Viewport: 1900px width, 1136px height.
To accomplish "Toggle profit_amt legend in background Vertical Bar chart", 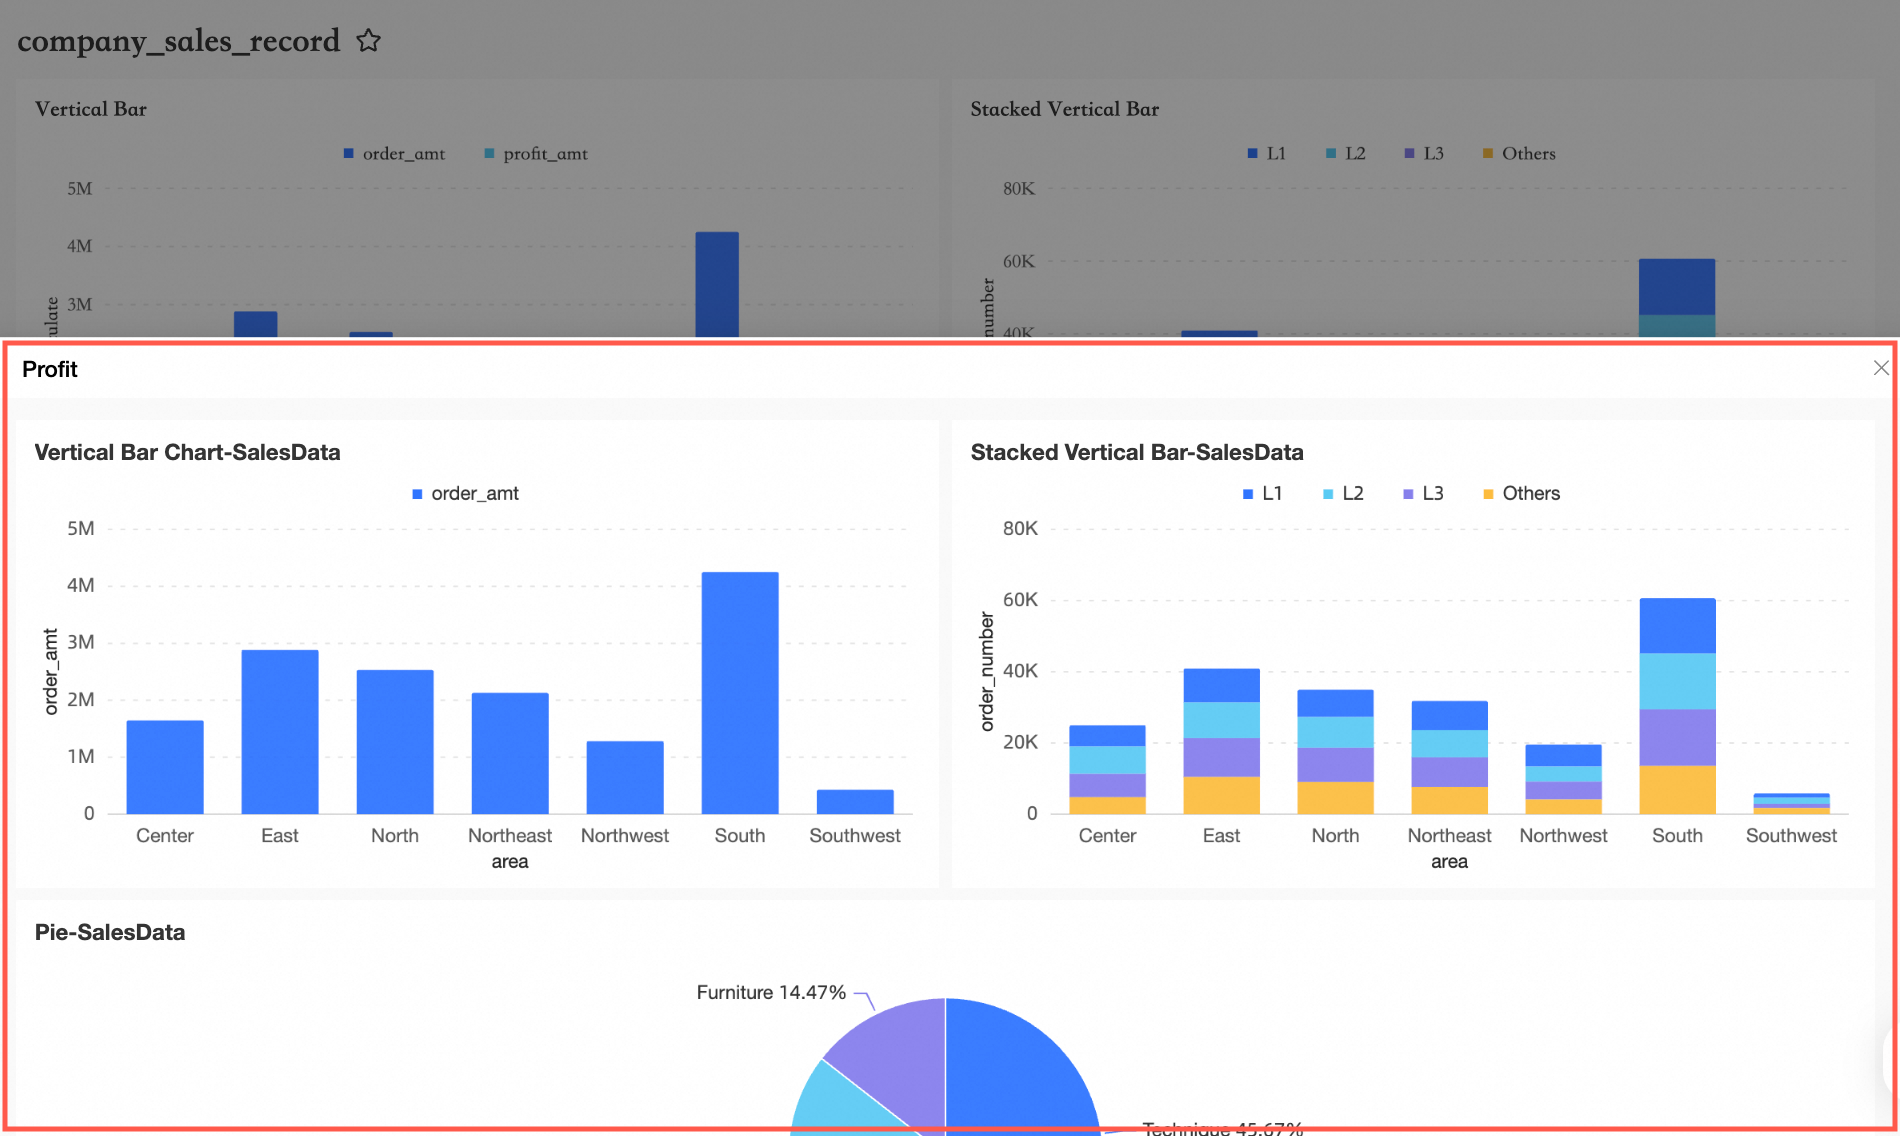I will 536,153.
